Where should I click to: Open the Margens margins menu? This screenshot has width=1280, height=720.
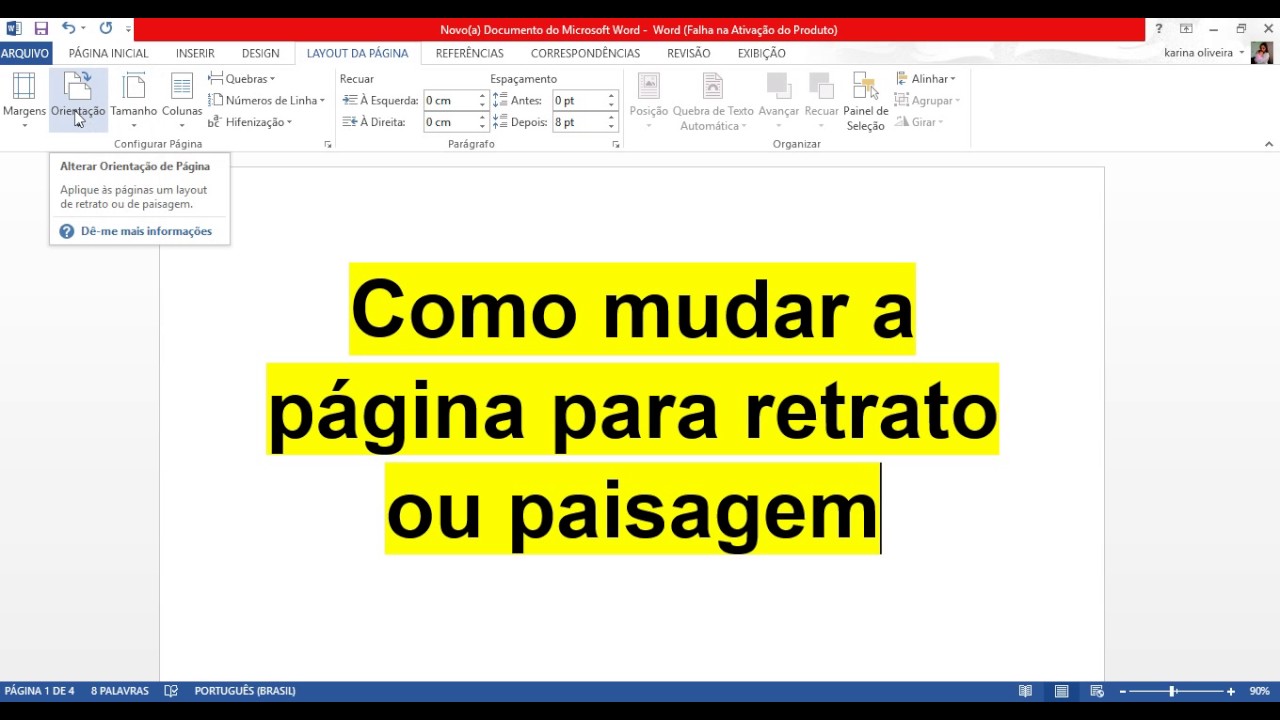pyautogui.click(x=24, y=100)
